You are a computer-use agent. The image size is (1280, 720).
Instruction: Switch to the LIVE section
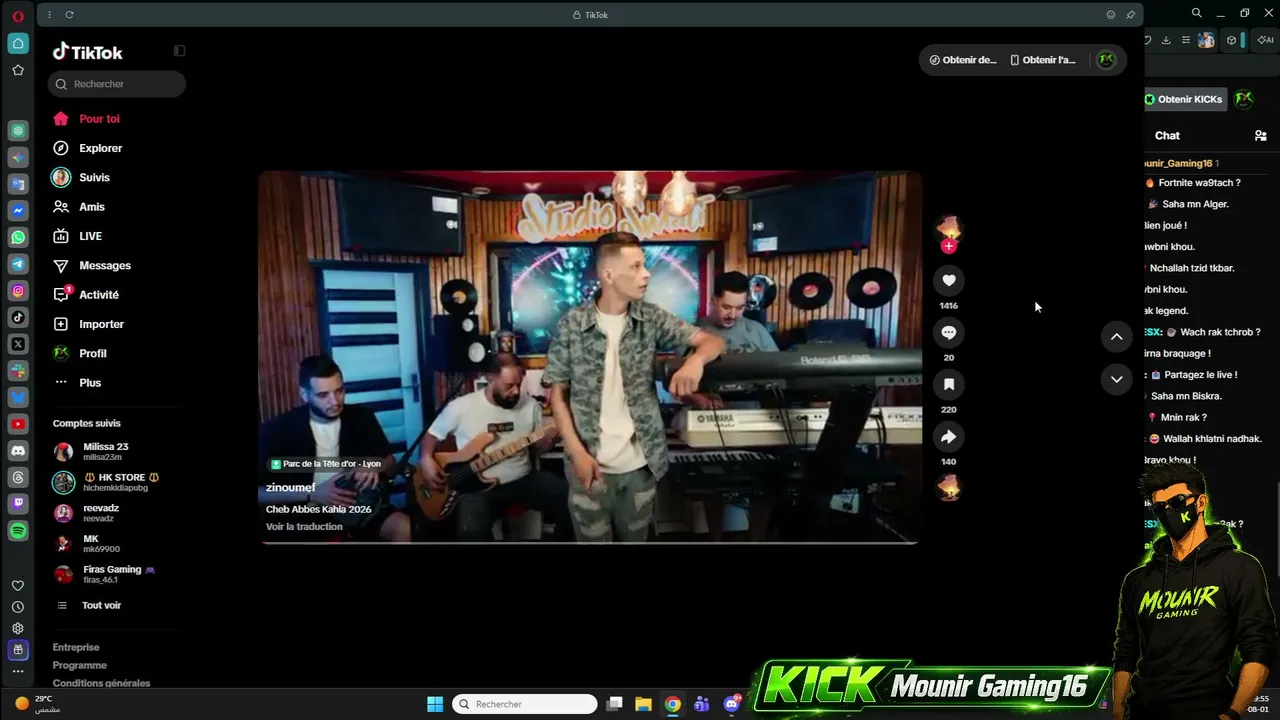pyautogui.click(x=78, y=236)
